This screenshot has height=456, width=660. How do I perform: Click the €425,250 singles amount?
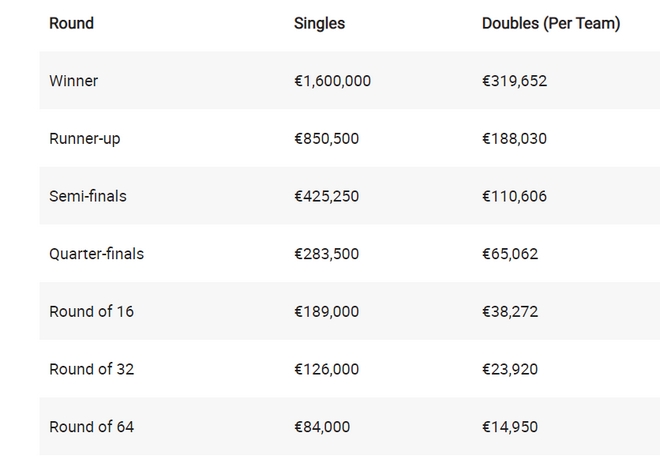[x=326, y=196]
